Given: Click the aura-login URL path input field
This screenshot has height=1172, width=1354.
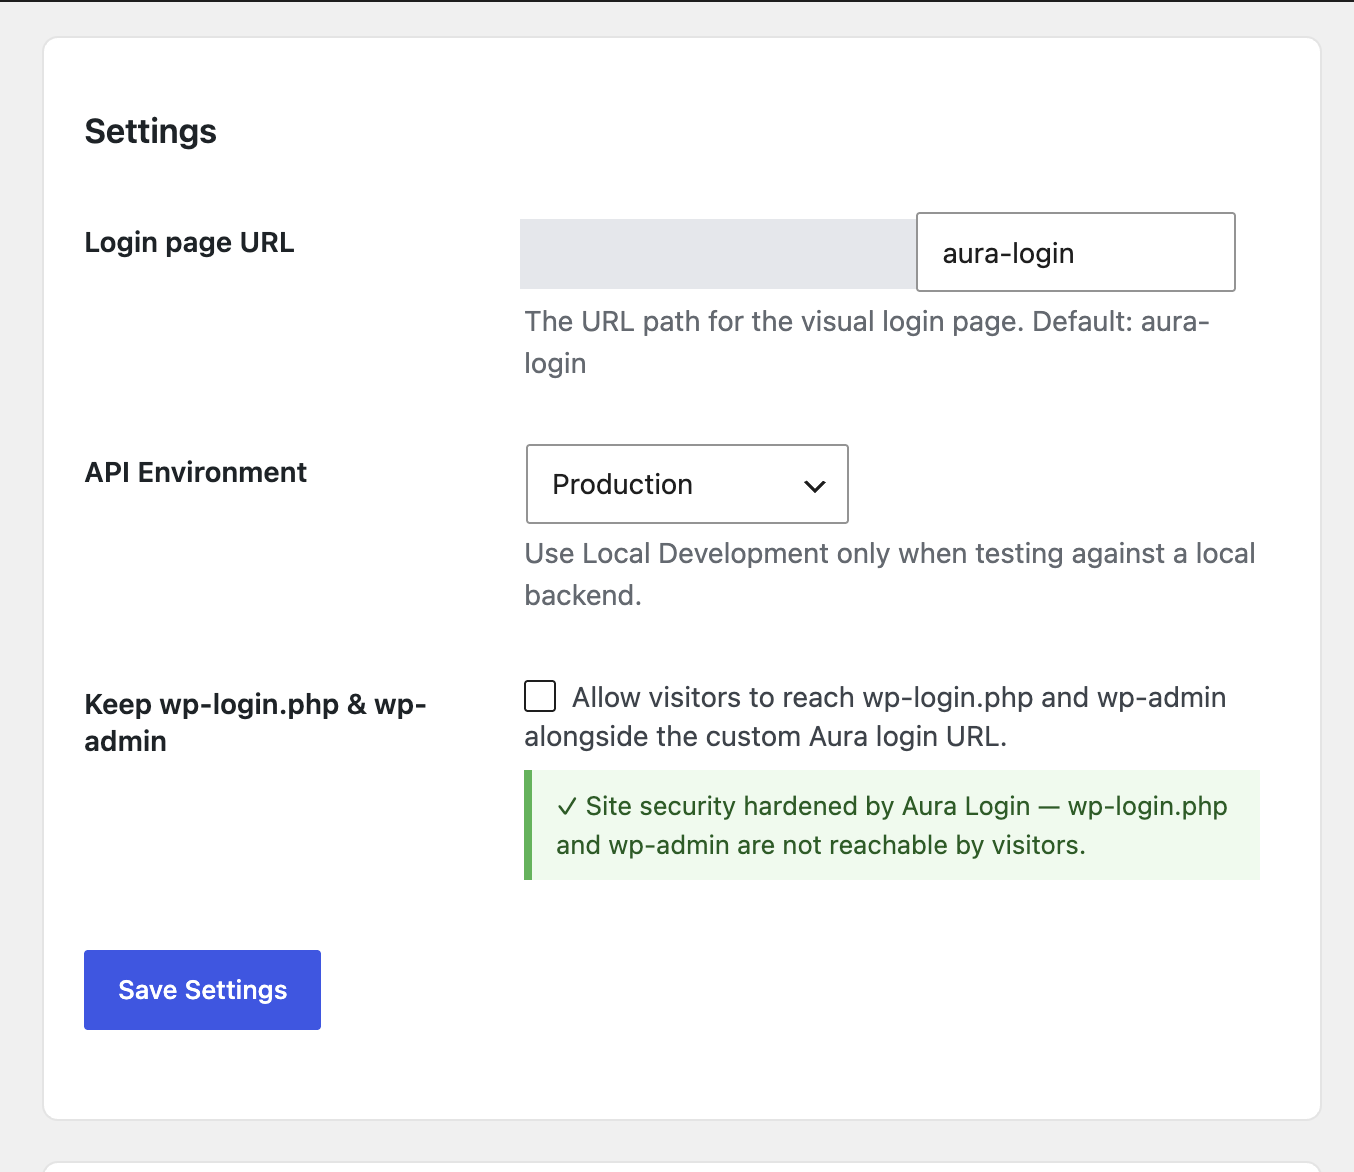Looking at the screenshot, I should click(1076, 252).
